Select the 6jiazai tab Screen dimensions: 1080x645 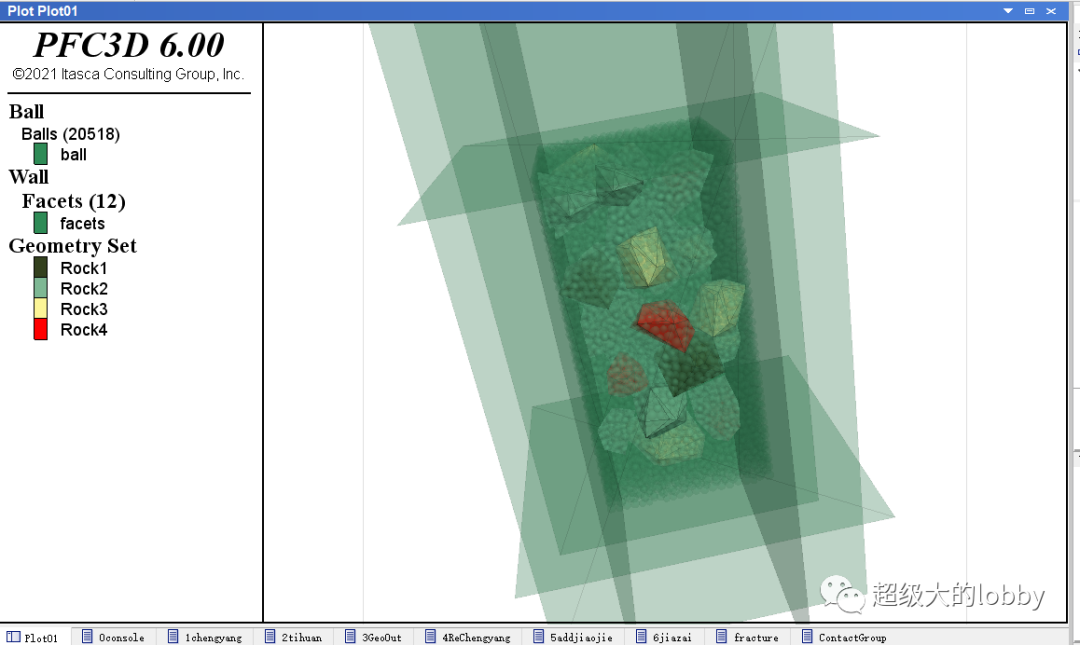coord(664,637)
